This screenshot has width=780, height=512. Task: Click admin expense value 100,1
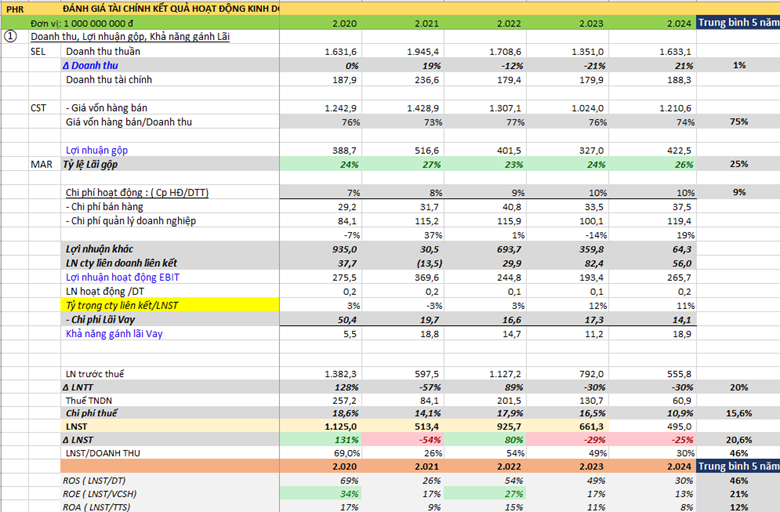(x=591, y=221)
